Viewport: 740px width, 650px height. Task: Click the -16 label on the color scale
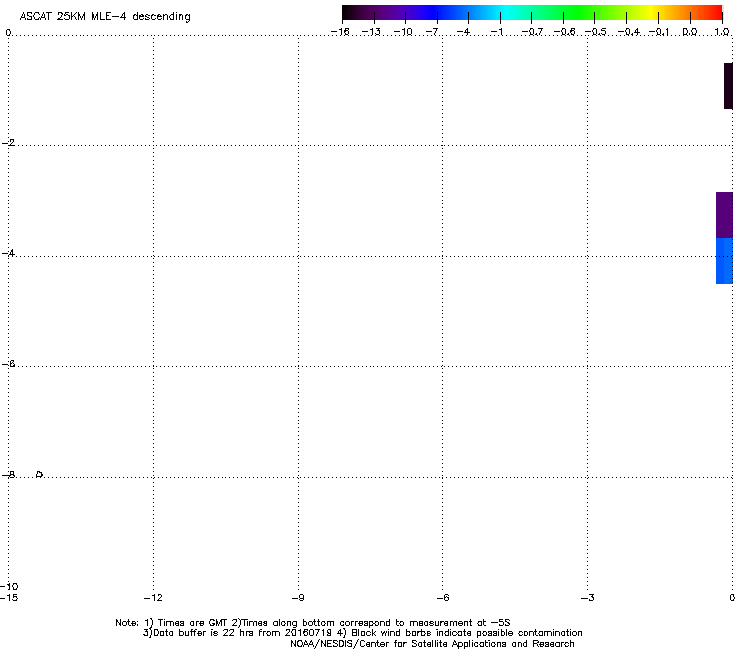pyautogui.click(x=340, y=32)
